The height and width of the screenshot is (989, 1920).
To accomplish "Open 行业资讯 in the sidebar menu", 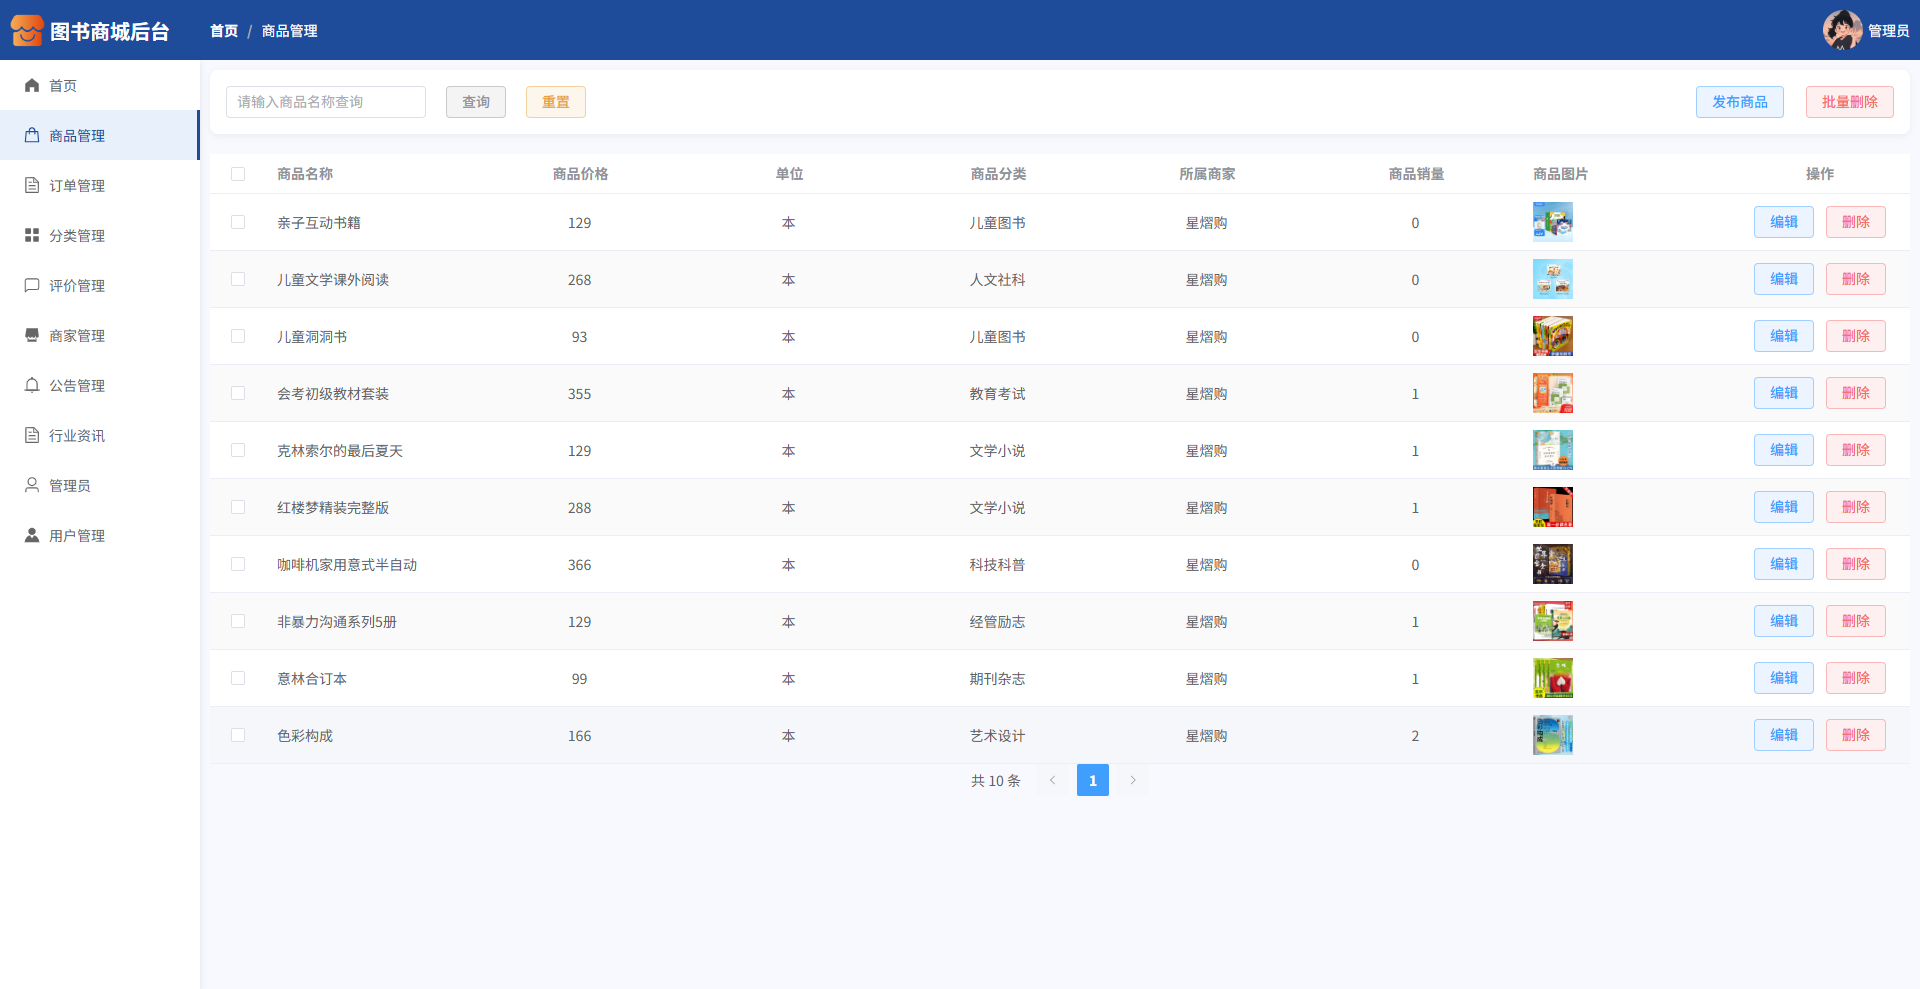I will 77,435.
